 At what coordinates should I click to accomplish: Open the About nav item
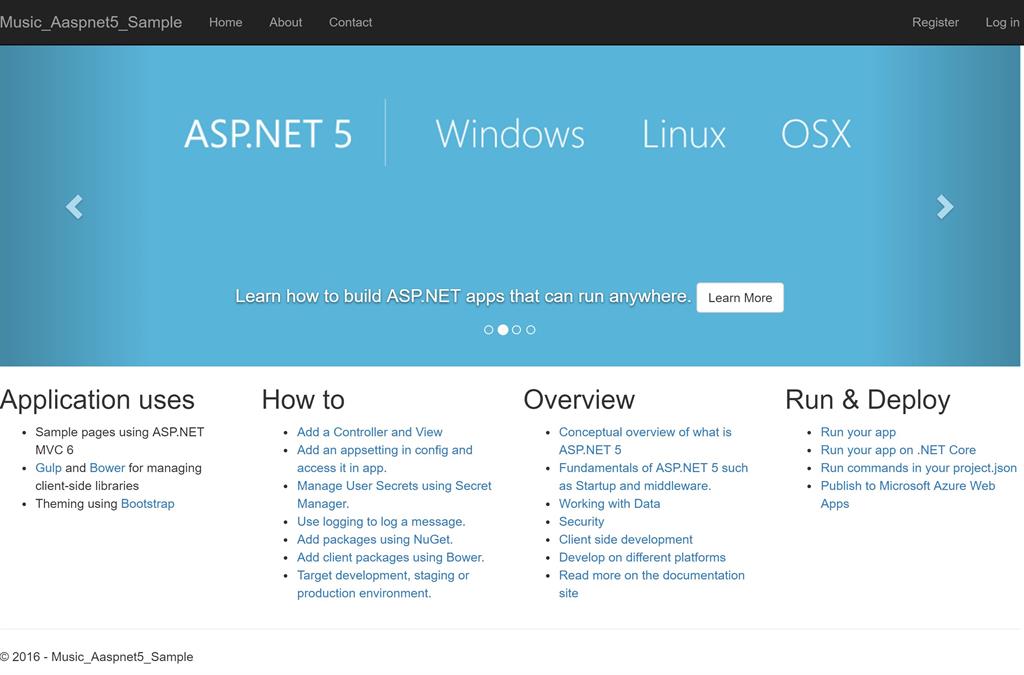(x=285, y=22)
